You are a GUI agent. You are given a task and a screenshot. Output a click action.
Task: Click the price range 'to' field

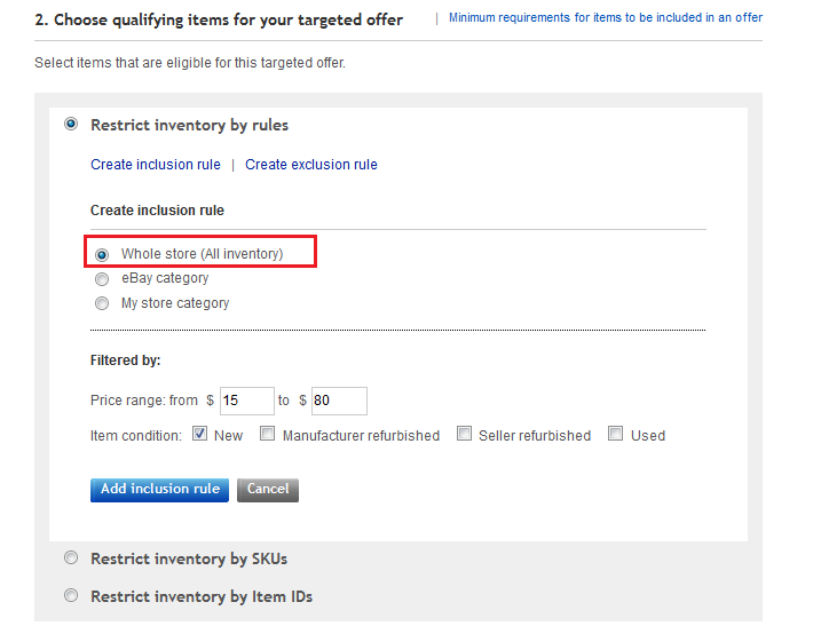(339, 401)
